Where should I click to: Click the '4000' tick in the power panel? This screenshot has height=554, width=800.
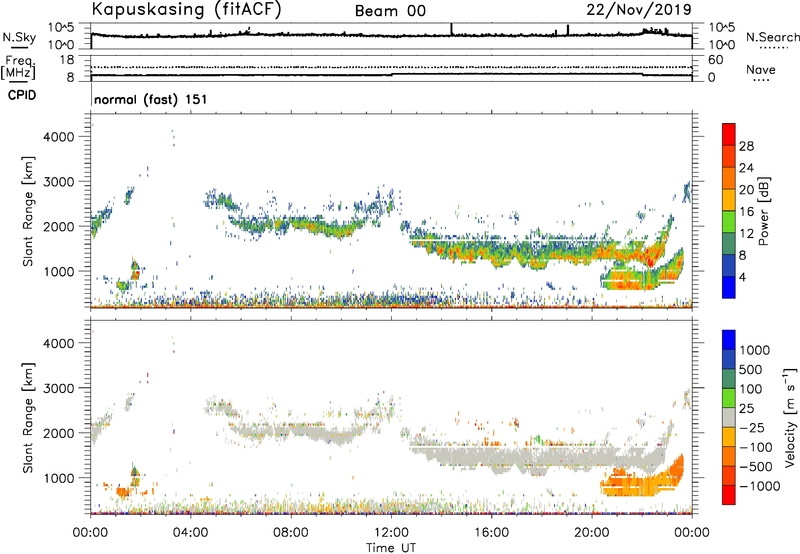(59, 137)
